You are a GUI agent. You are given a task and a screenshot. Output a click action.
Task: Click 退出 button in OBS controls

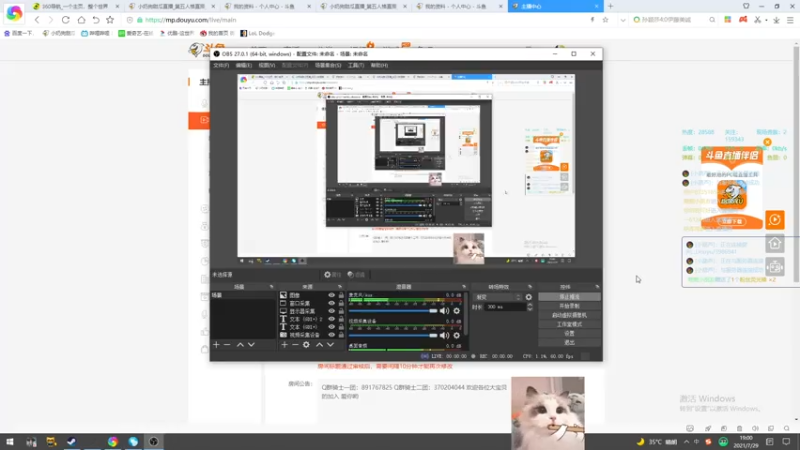[x=569, y=343]
